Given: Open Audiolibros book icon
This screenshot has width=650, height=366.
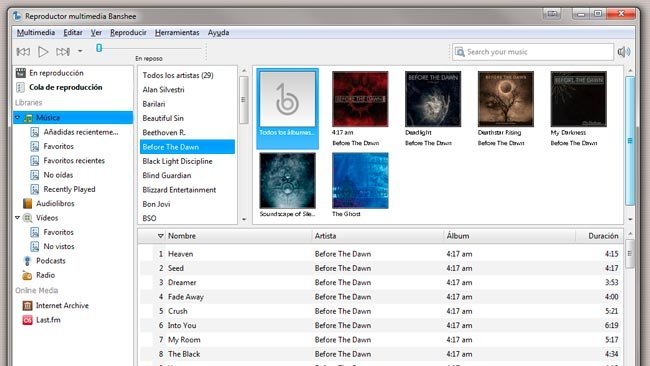Looking at the screenshot, I should pos(28,204).
